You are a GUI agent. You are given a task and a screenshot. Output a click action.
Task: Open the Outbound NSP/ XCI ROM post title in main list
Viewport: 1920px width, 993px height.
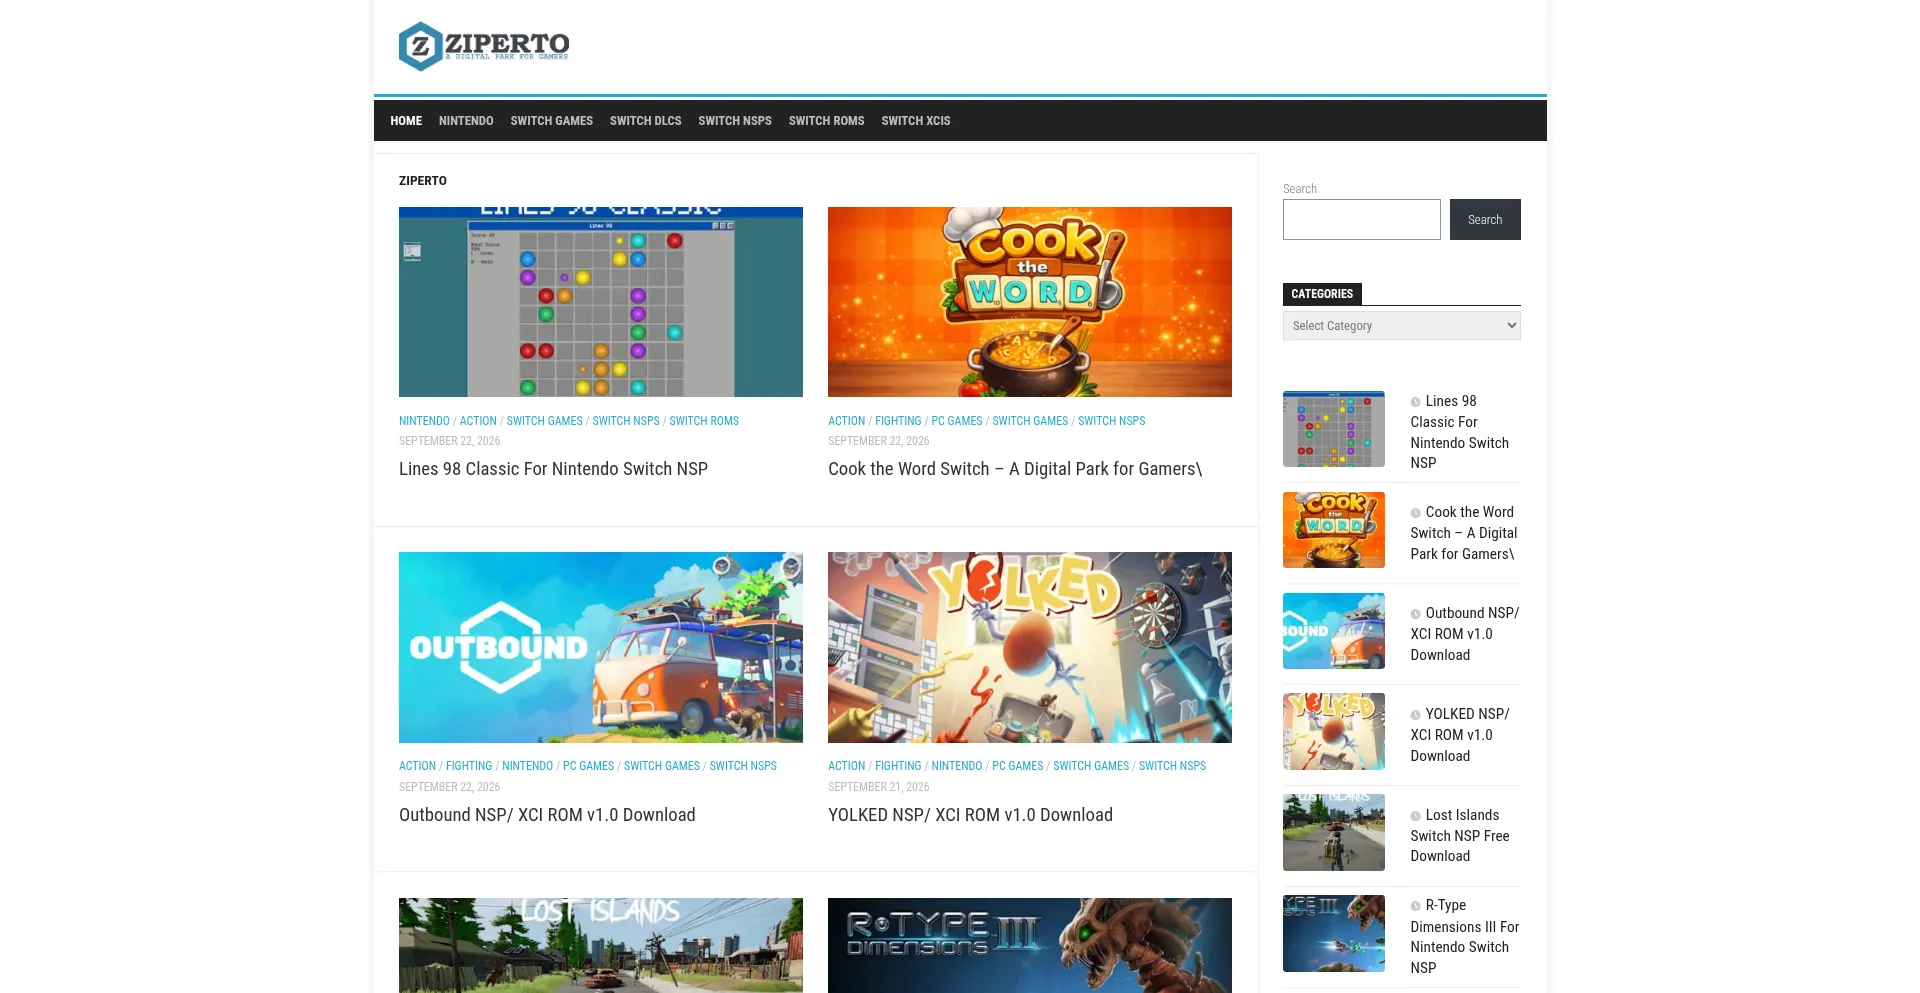tap(547, 815)
